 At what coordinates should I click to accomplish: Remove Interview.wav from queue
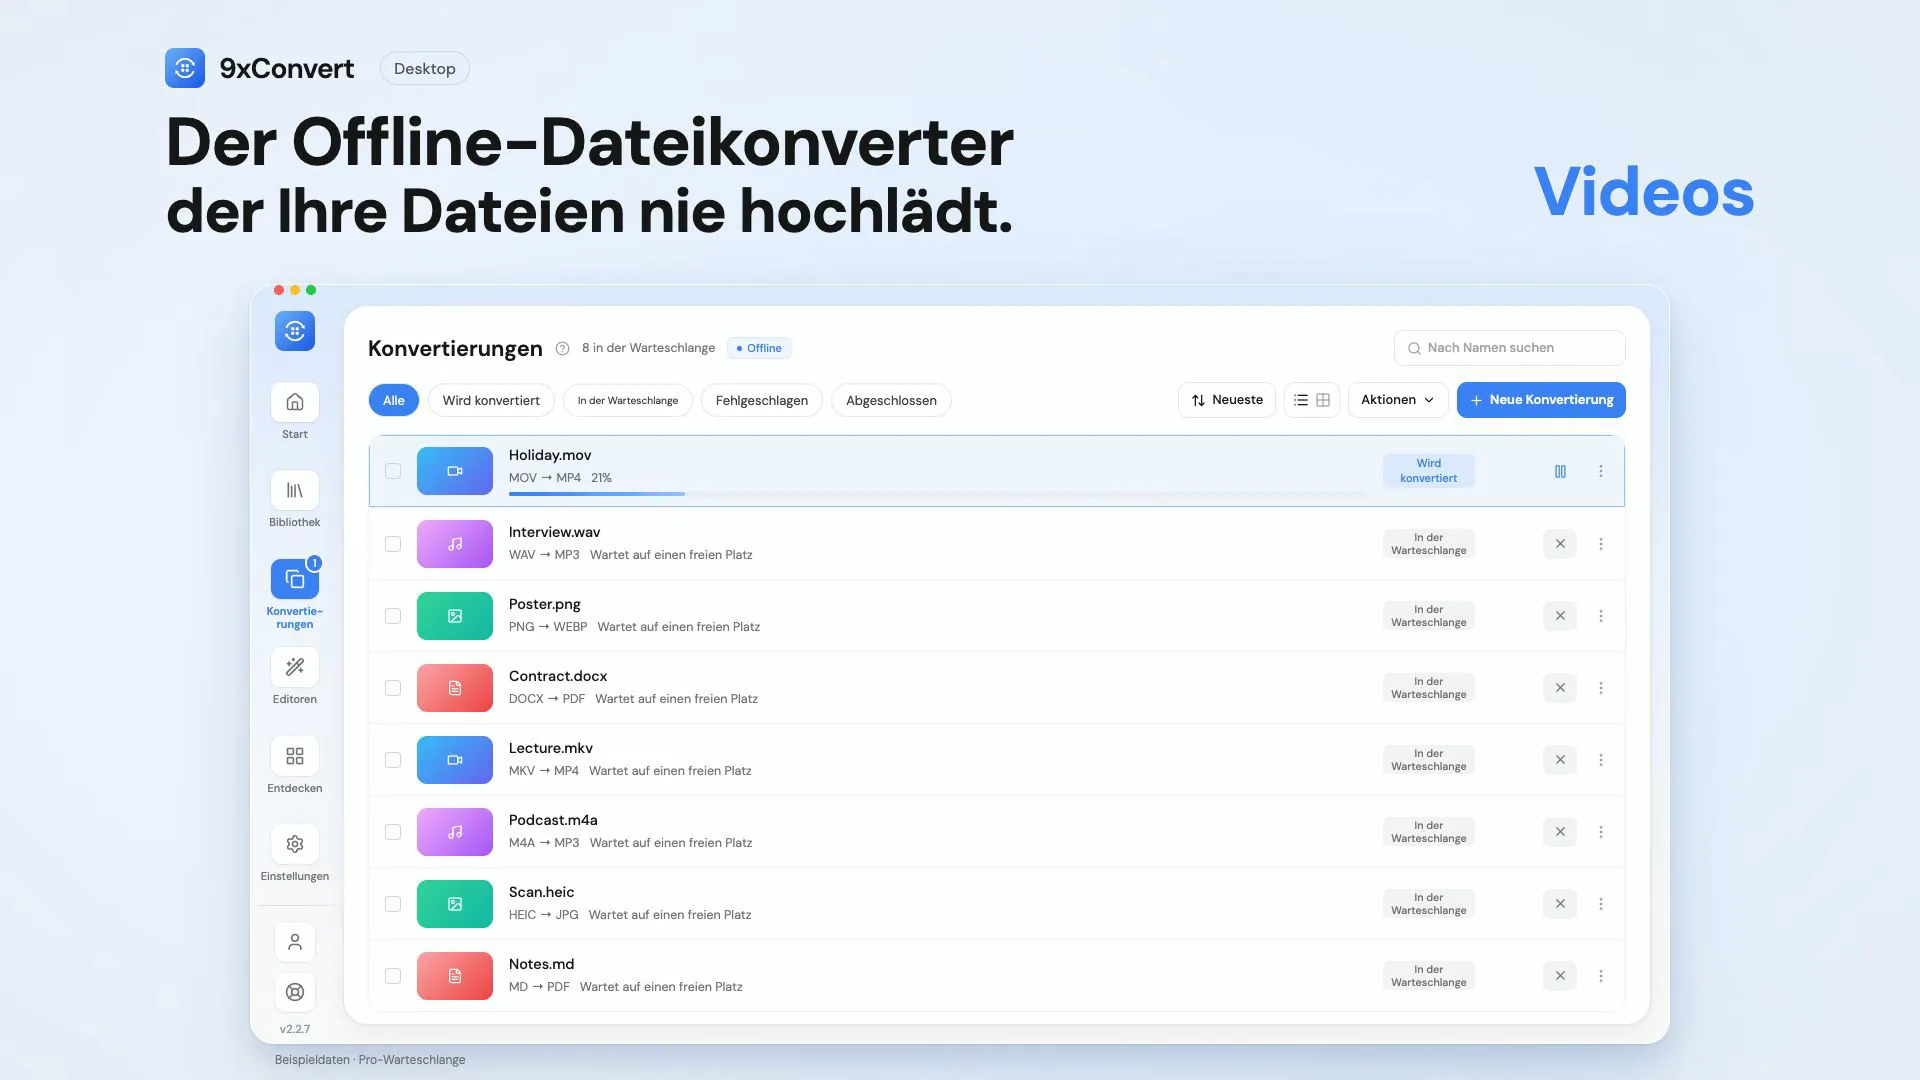1560,544
